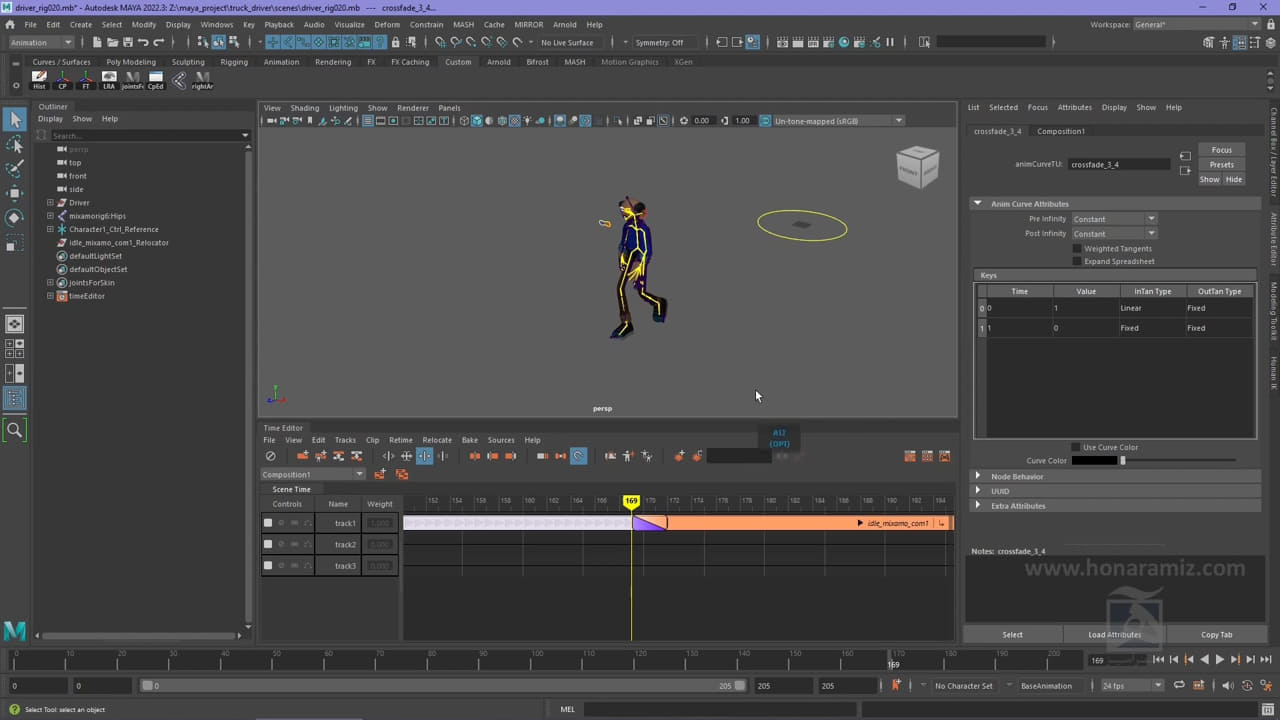Click the Hide button
1280x720 pixels.
click(x=1234, y=179)
